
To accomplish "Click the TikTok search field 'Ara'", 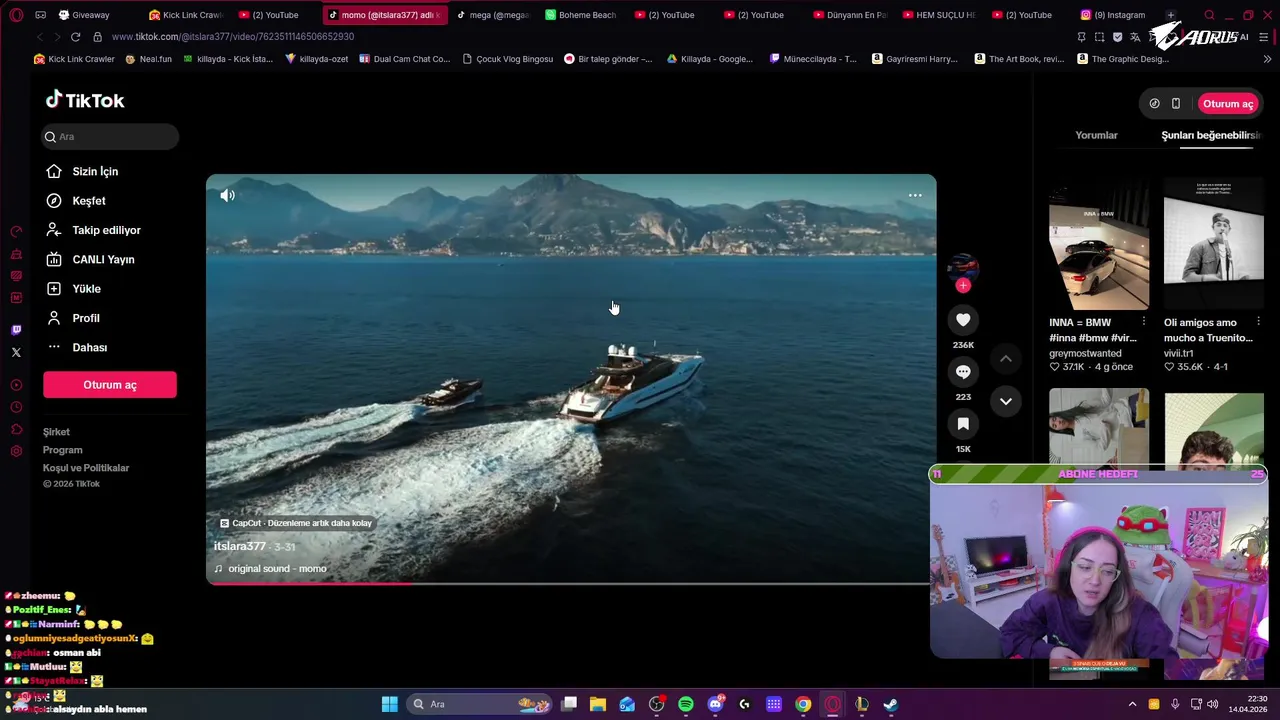I will pos(110,136).
